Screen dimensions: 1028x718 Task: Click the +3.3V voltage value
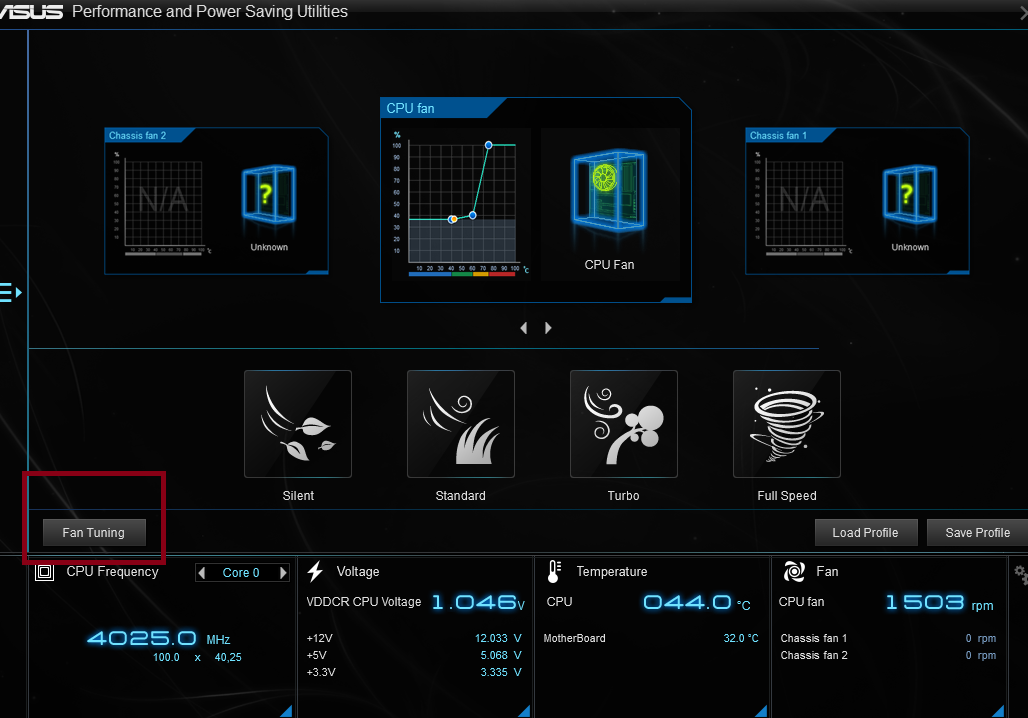coord(501,672)
